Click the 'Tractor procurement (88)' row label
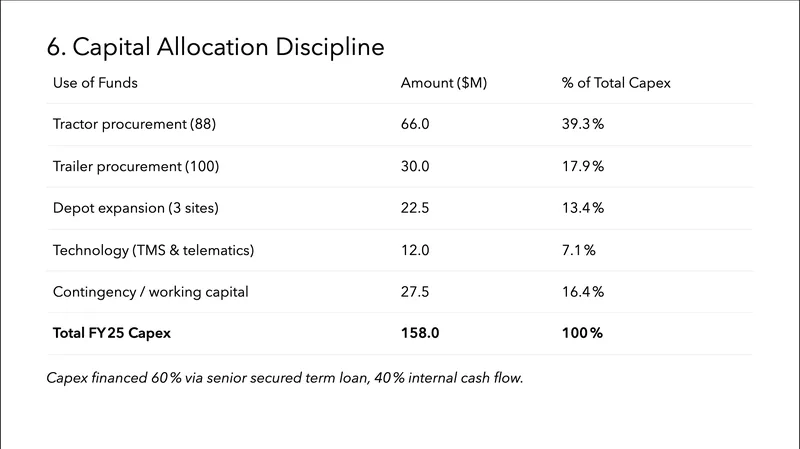Viewport: 800px width, 449px height. (134, 124)
